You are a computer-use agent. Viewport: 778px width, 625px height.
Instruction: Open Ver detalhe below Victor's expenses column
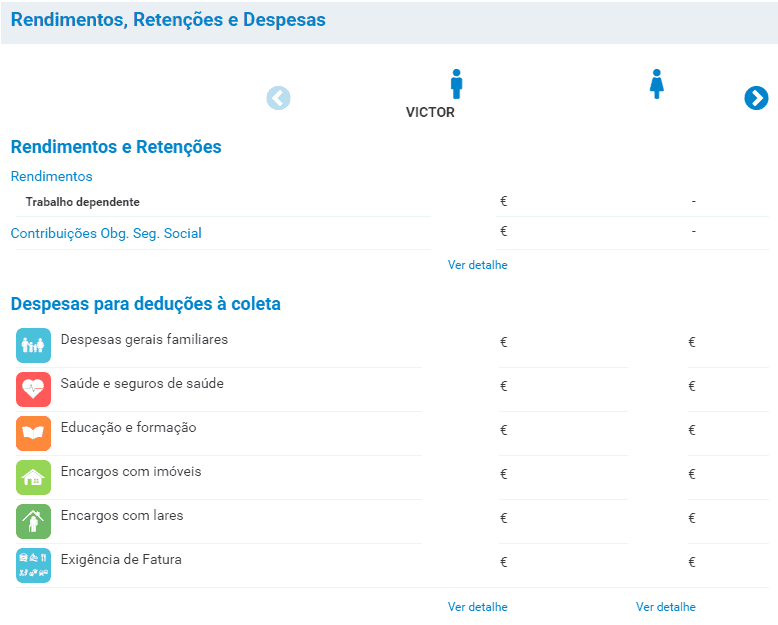(x=477, y=607)
